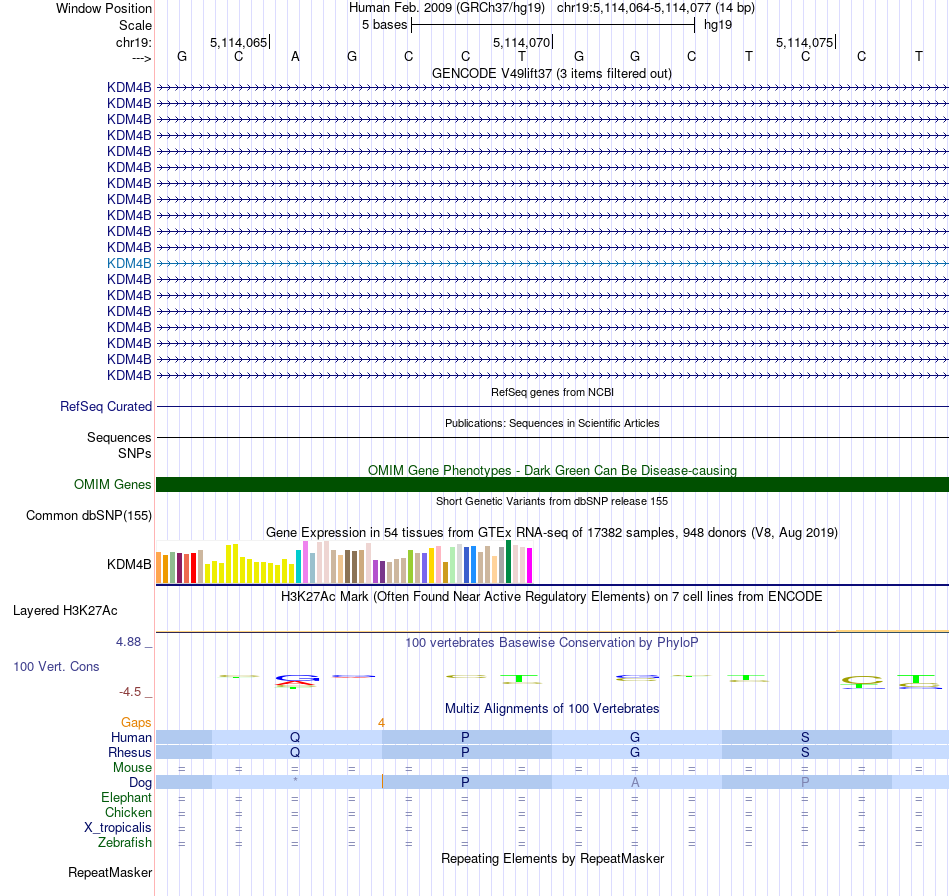Click the 100 Vert. Cons track label
The height and width of the screenshot is (896, 950).
(x=56, y=666)
